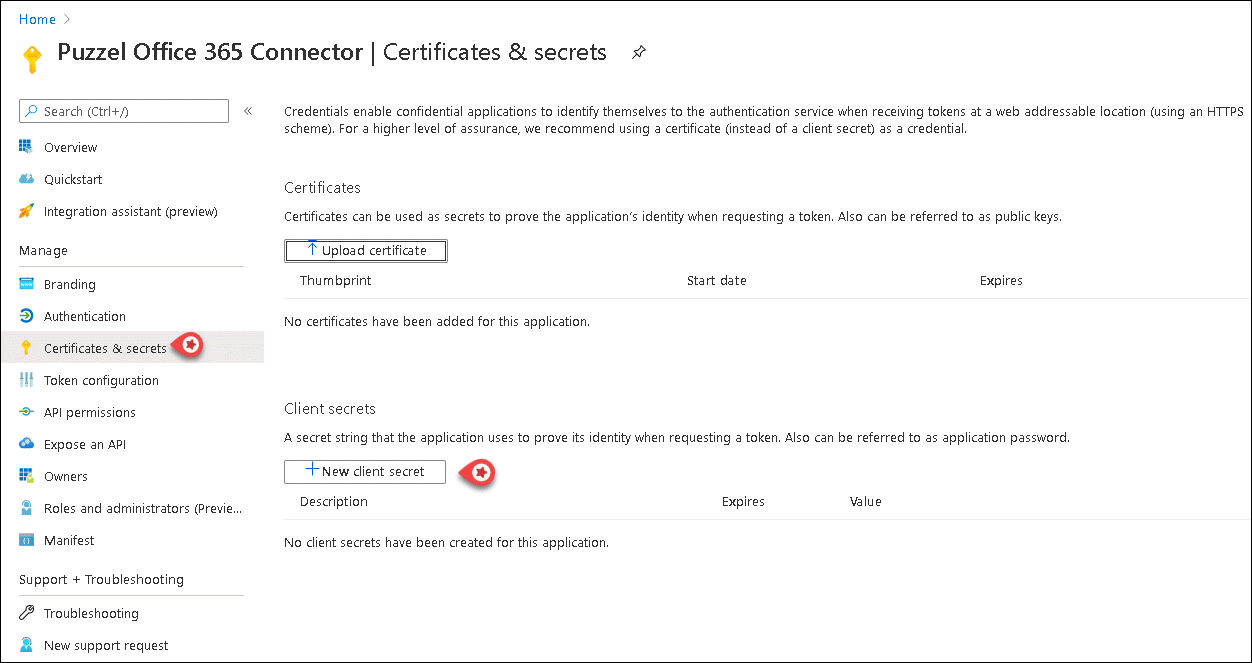Collapse the sidebar with double chevron
Screen dimensions: 1252x663
click(x=248, y=111)
